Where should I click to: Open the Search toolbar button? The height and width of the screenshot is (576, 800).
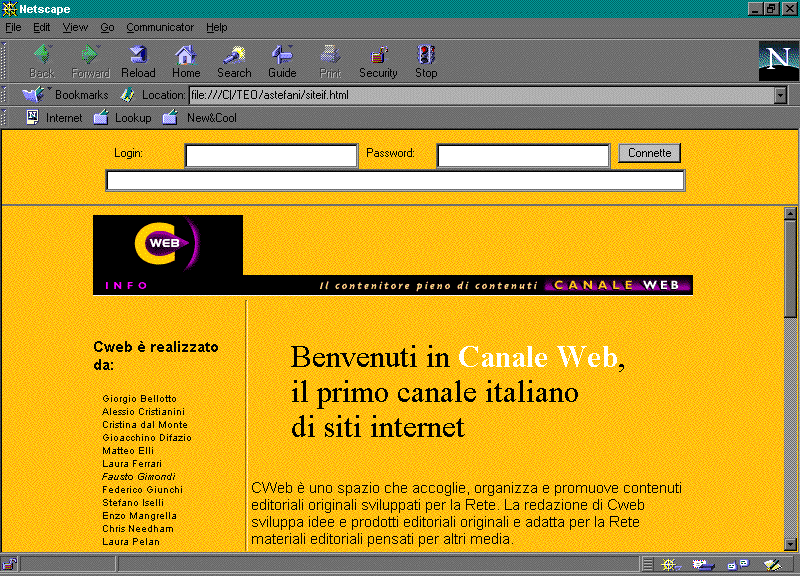pos(234,61)
